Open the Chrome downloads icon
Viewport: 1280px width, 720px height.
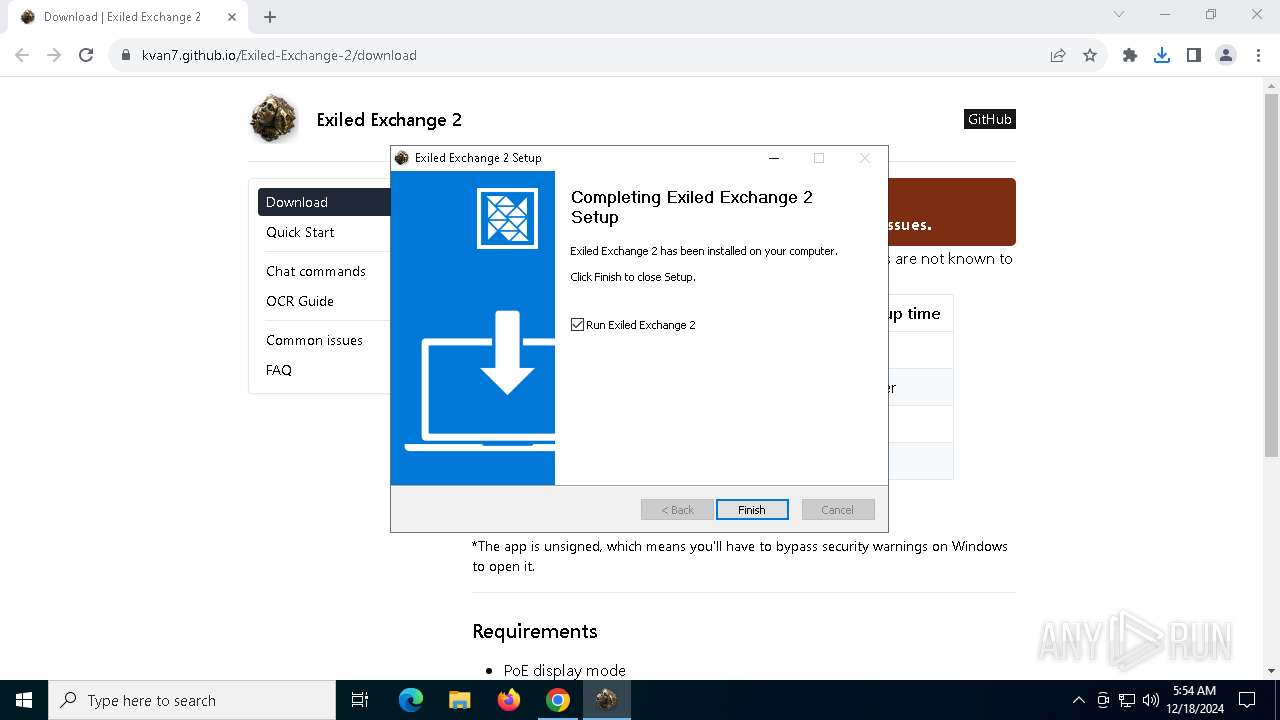[1162, 55]
